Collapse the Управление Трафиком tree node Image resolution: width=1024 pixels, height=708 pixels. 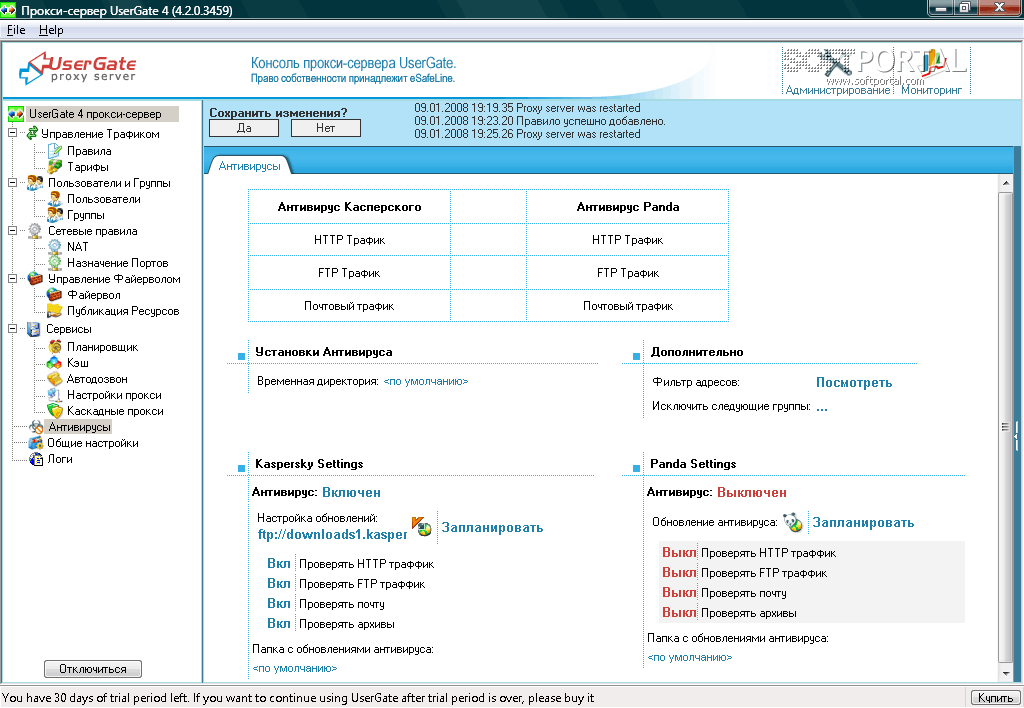pyautogui.click(x=12, y=133)
